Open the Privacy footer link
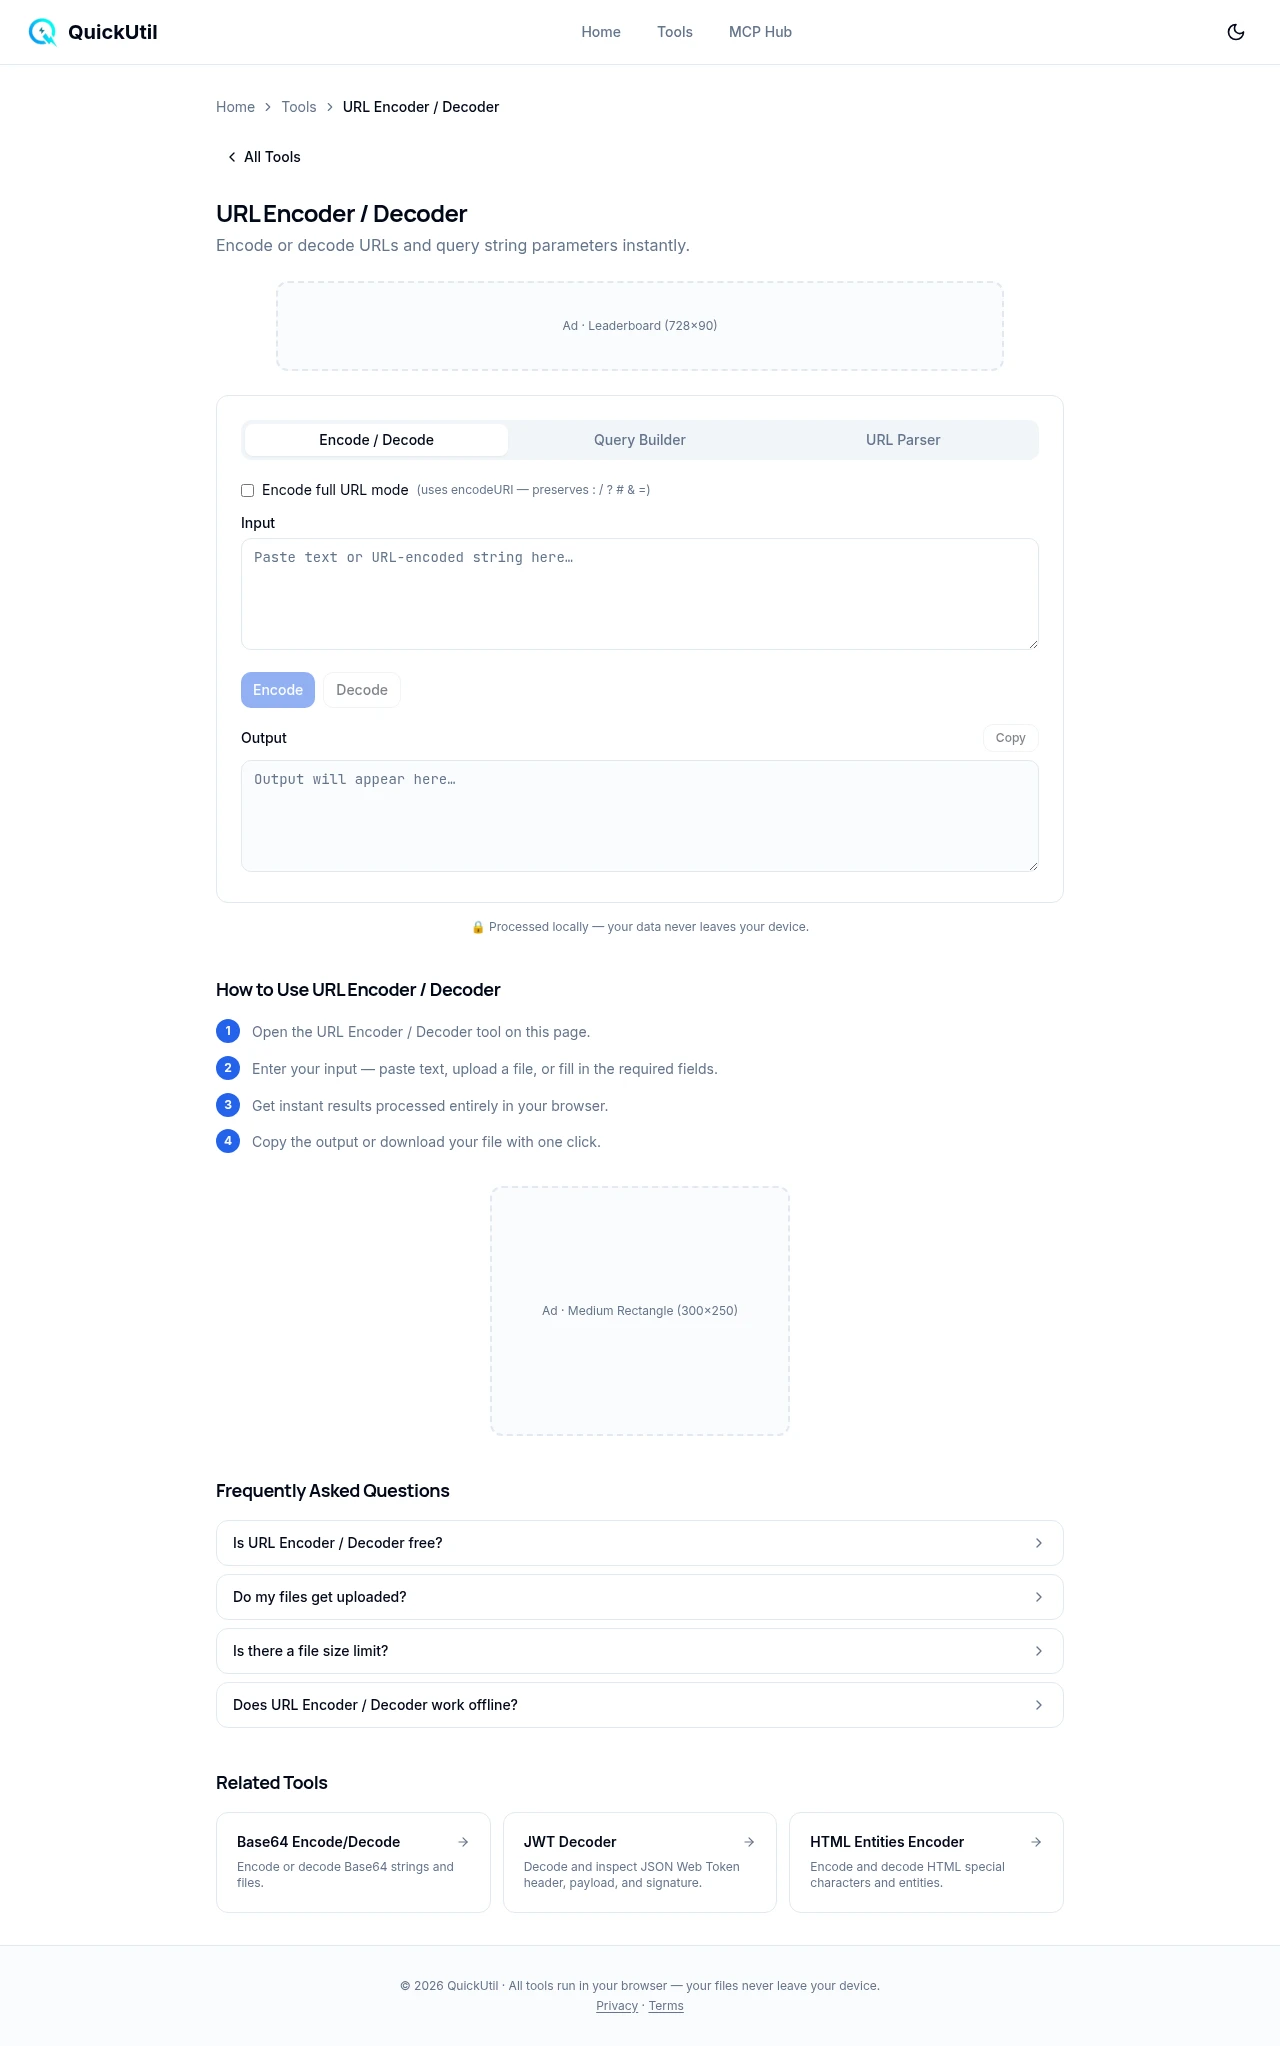The image size is (1280, 2046). 617,2006
